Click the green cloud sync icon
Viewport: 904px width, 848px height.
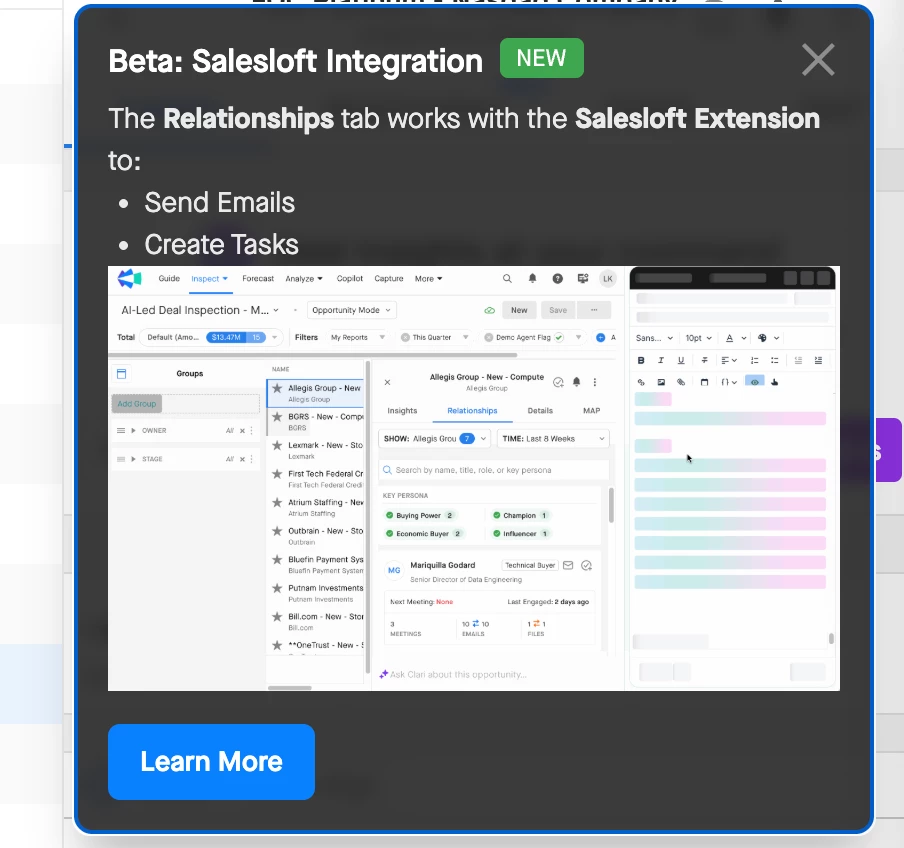point(489,310)
